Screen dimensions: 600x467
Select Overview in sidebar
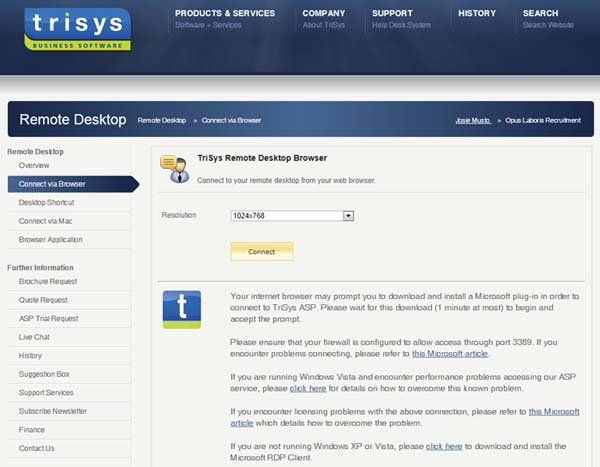point(34,165)
